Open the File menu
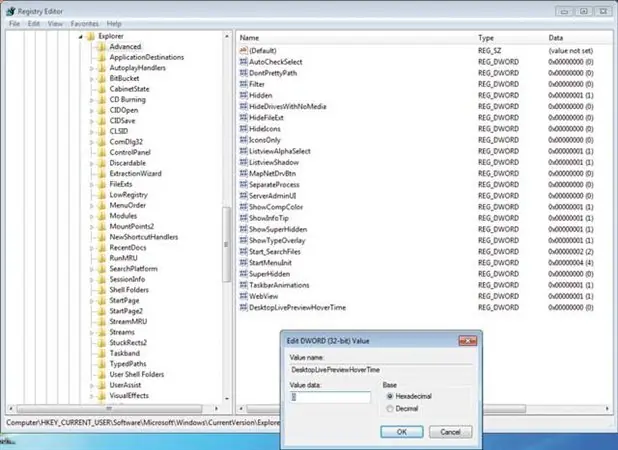This screenshot has height=450, width=618. pos(15,24)
